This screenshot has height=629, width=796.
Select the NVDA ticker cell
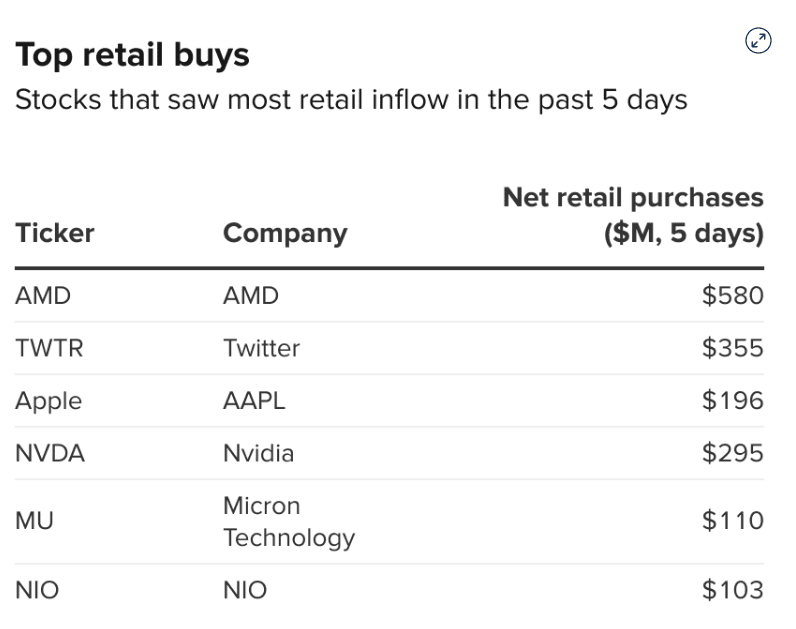click(x=50, y=454)
